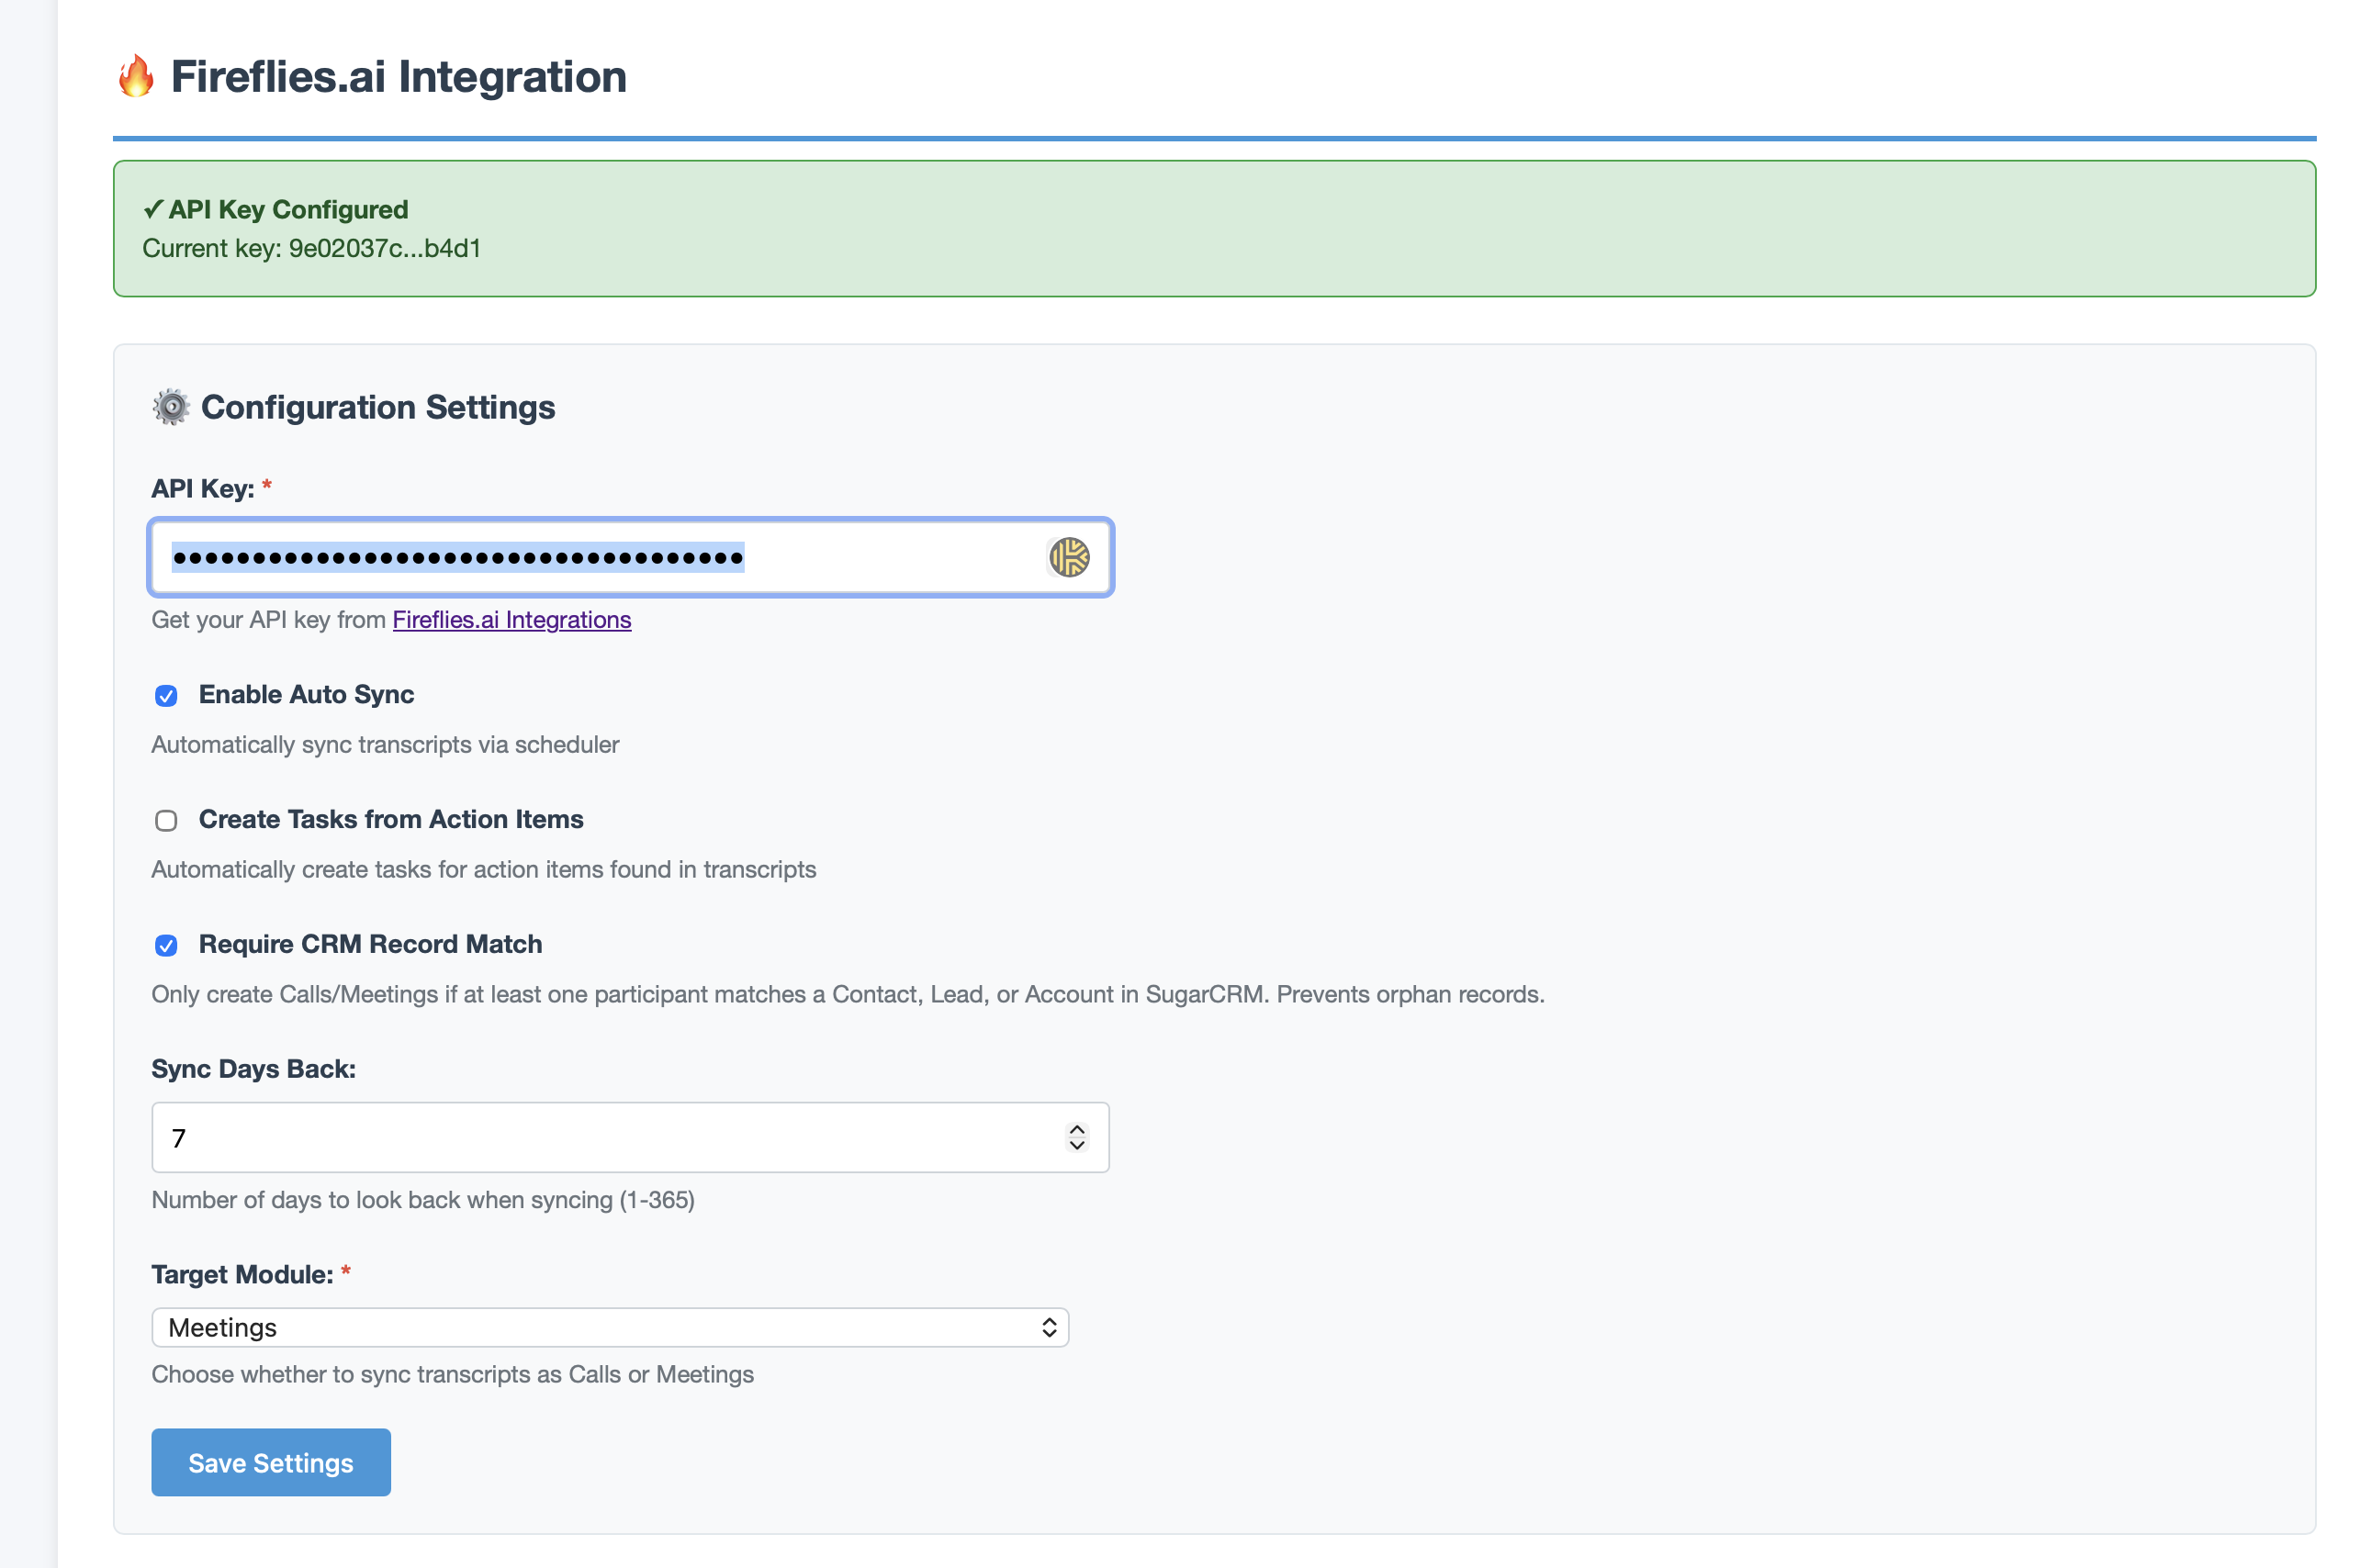This screenshot has width=2360, height=1568.
Task: Click 'Choose whether to sync transcripts' hint text
Action: [x=452, y=1375]
